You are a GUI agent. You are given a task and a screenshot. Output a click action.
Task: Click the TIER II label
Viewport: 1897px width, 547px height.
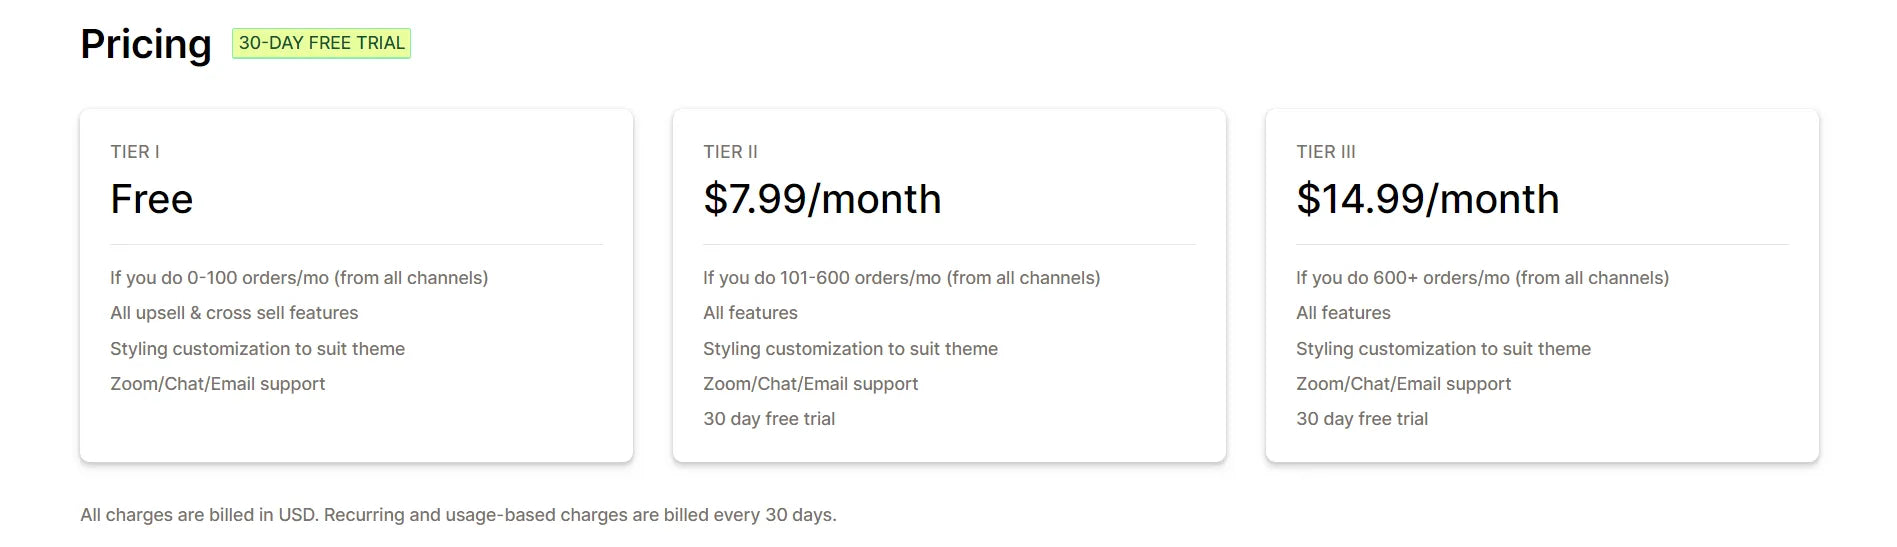tap(730, 152)
